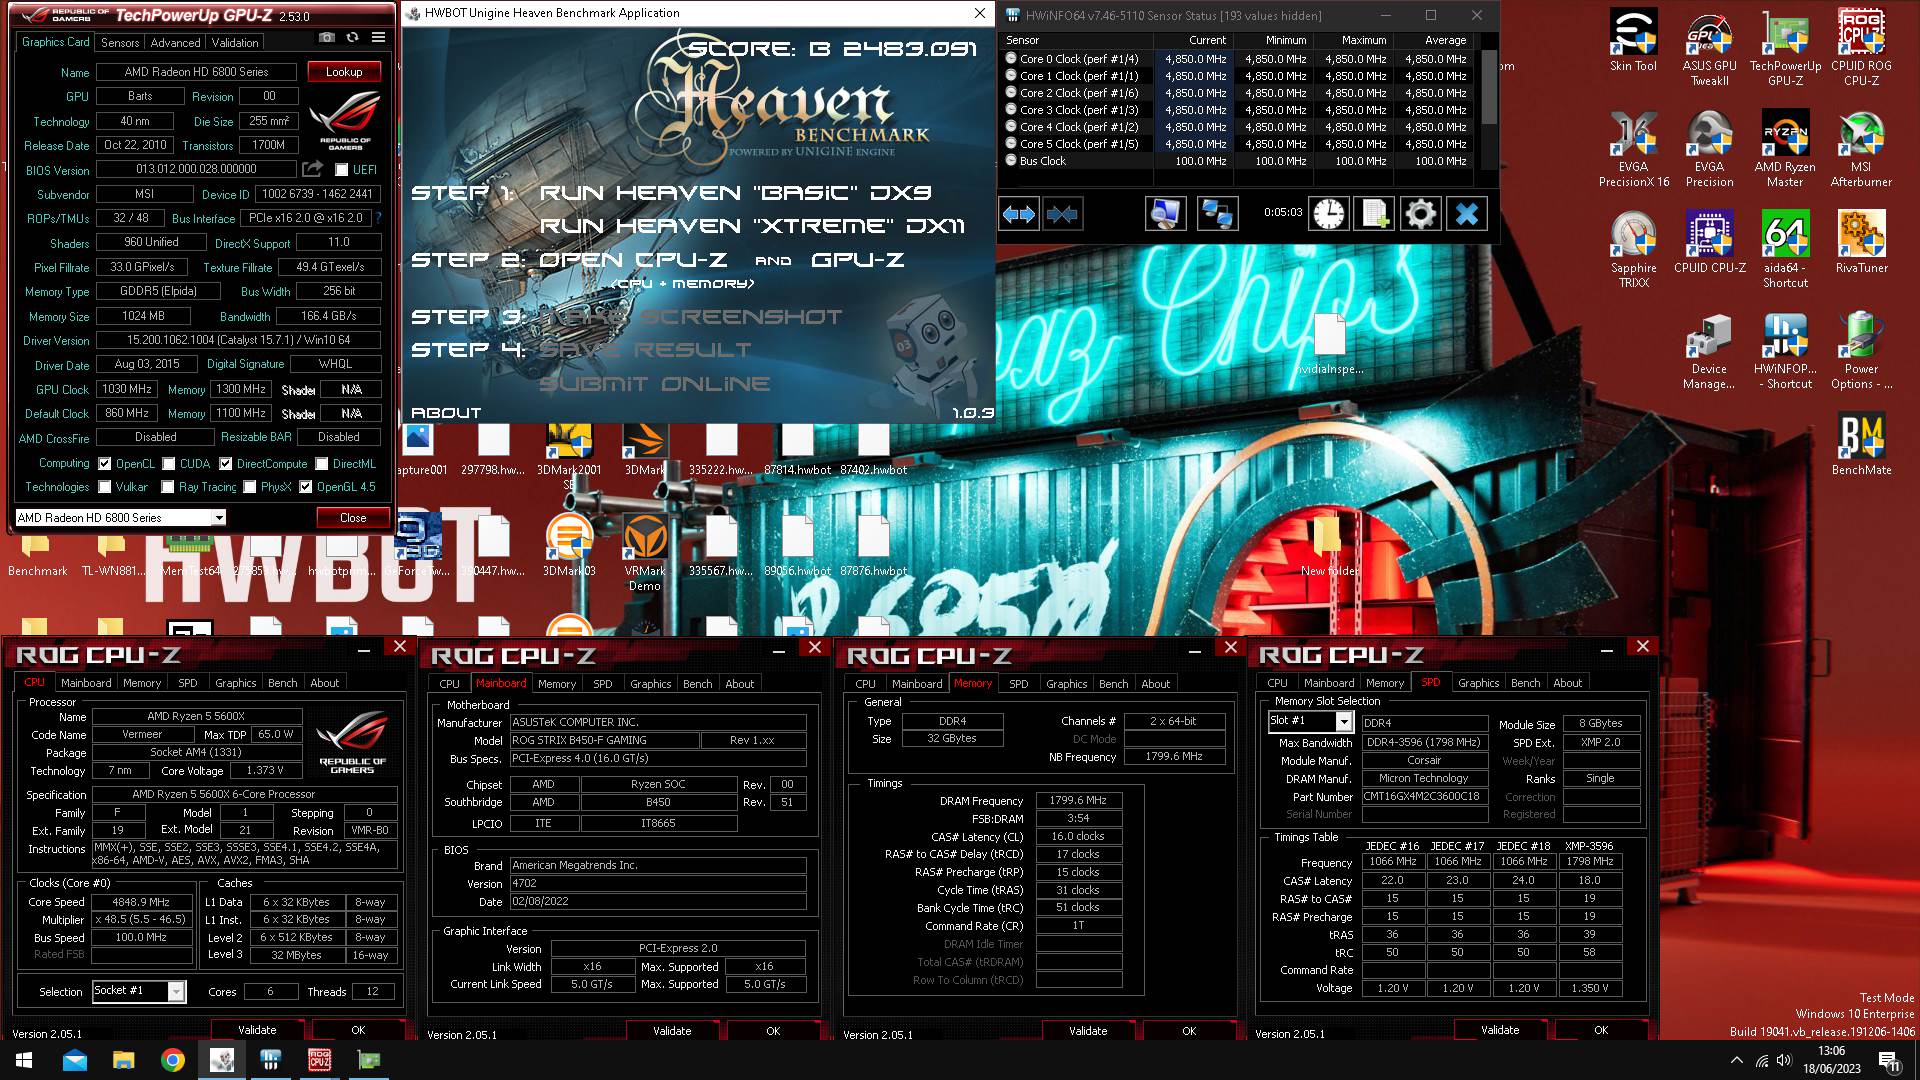This screenshot has height=1080, width=1920.
Task: Open GPU-Z hamburger menu
Action: pyautogui.click(x=378, y=38)
